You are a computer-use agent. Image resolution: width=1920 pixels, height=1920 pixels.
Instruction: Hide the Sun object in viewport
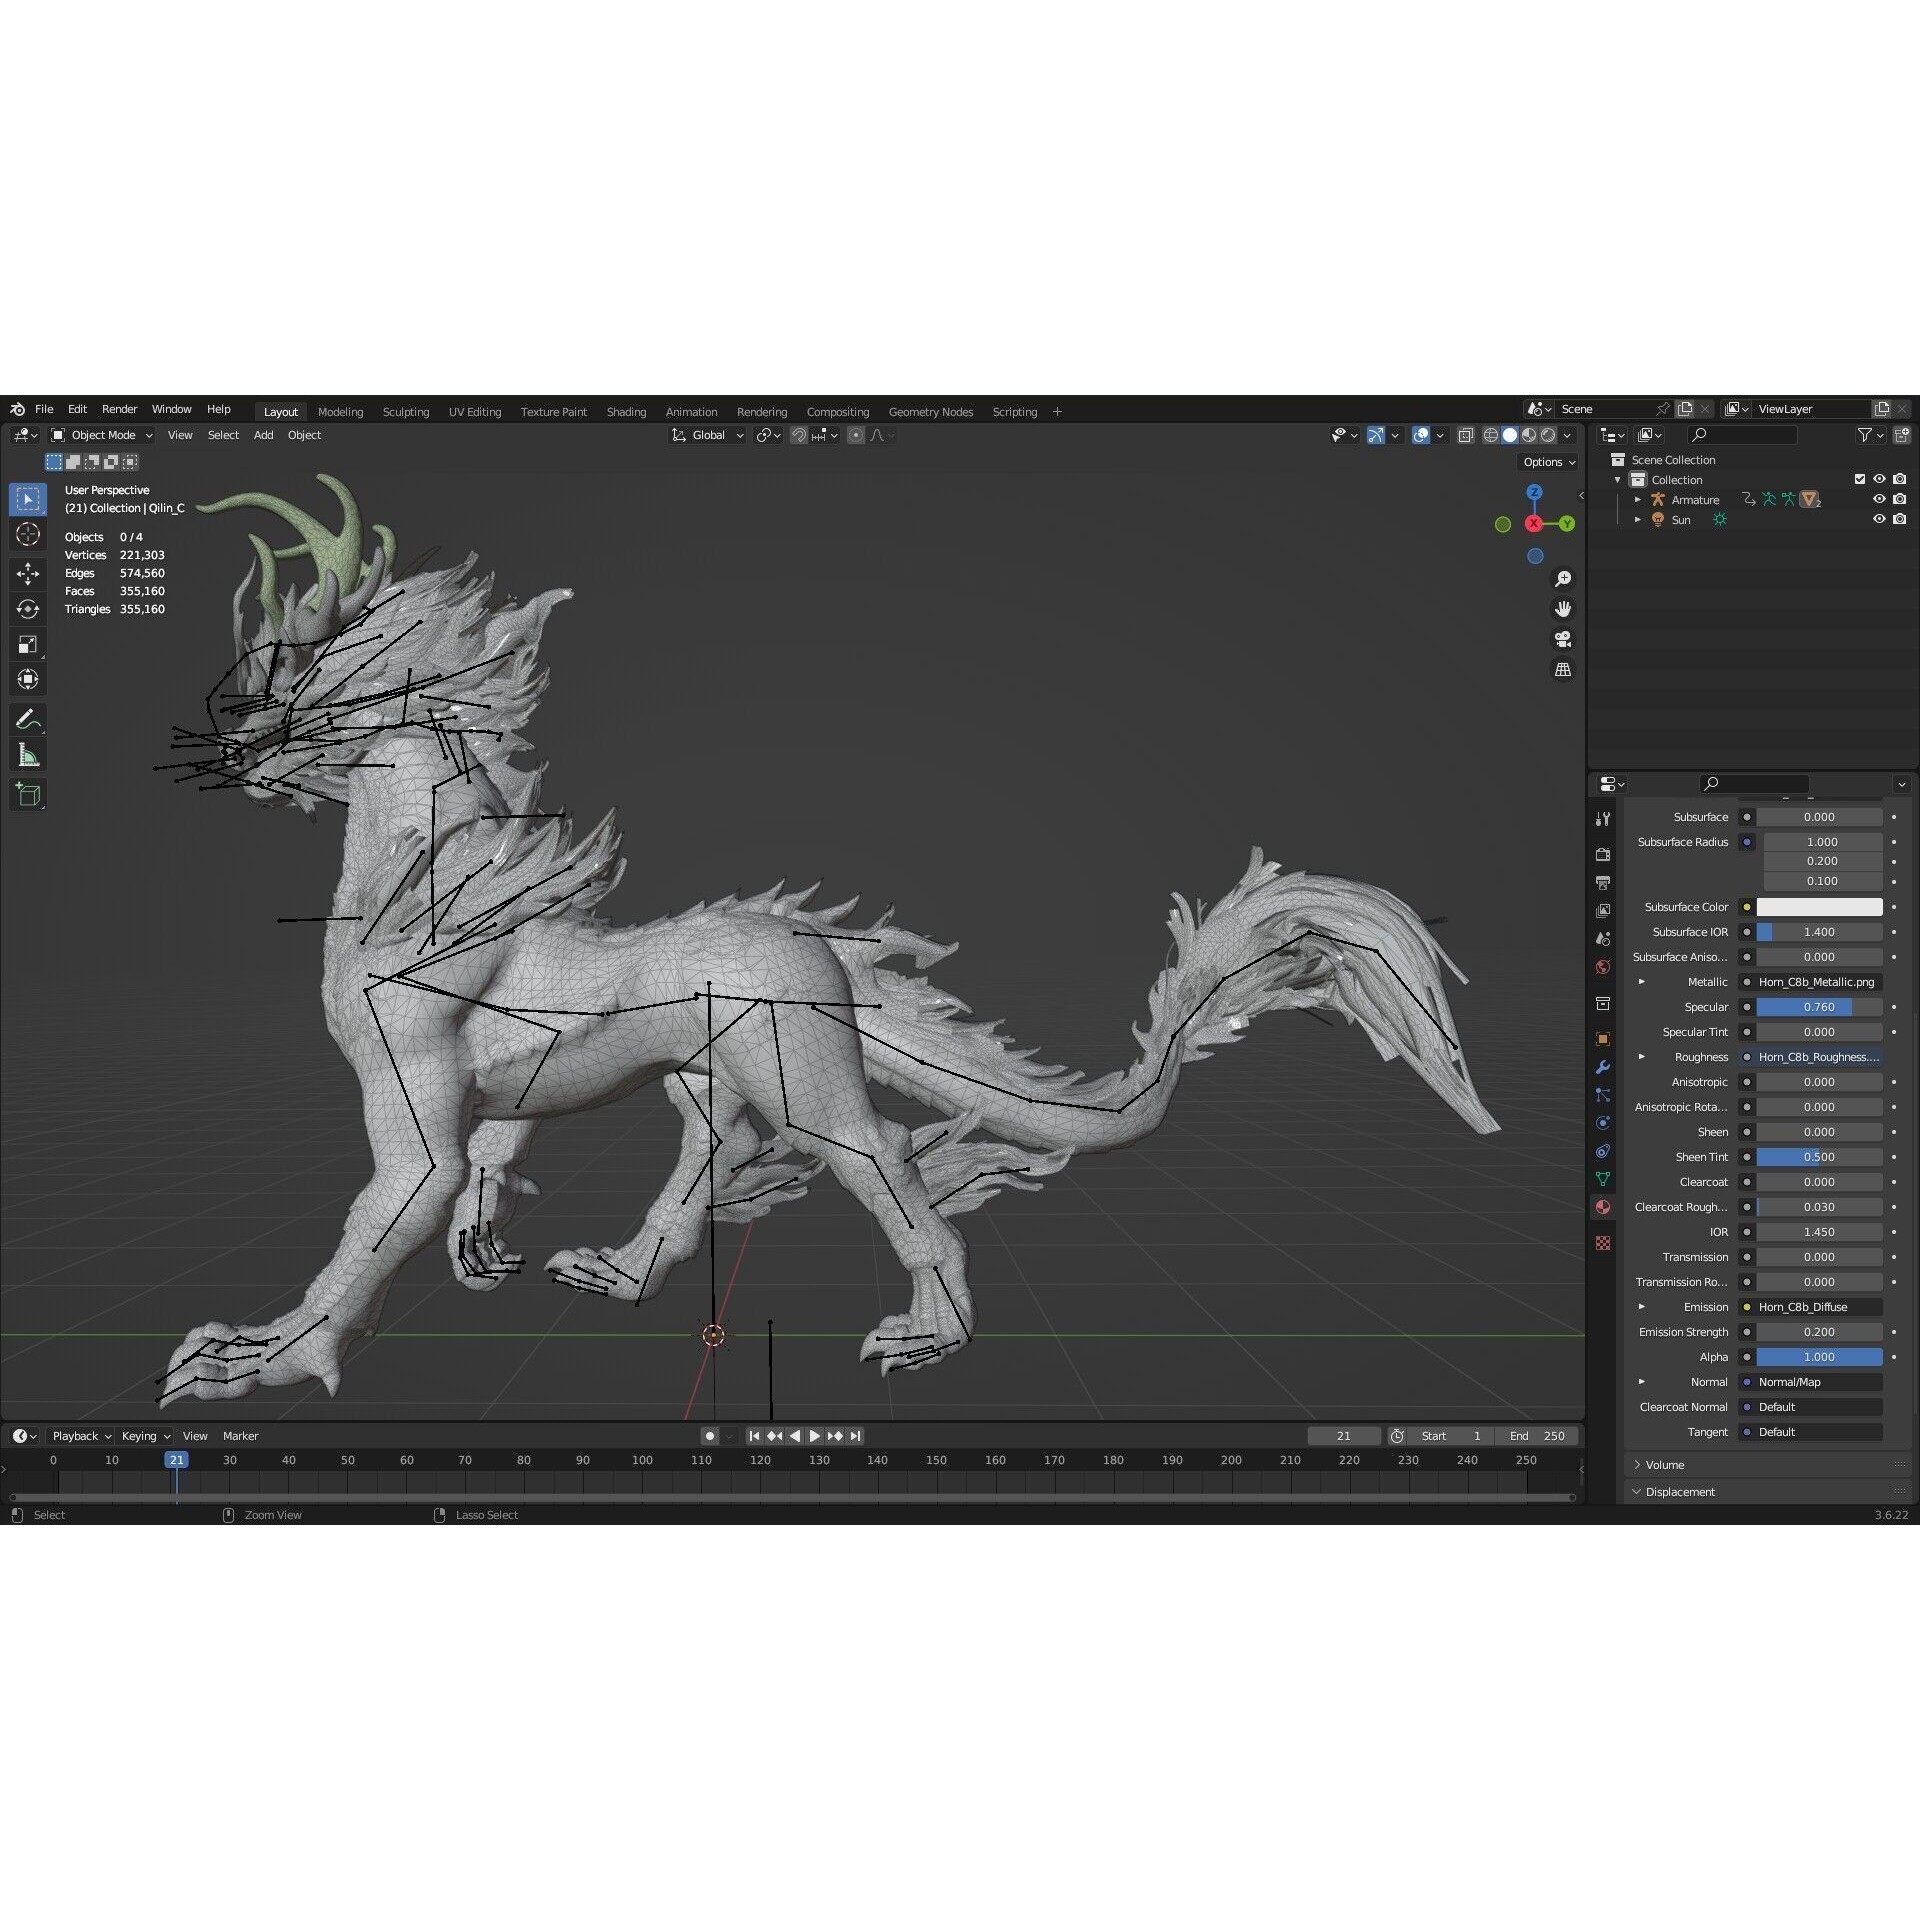1879,519
